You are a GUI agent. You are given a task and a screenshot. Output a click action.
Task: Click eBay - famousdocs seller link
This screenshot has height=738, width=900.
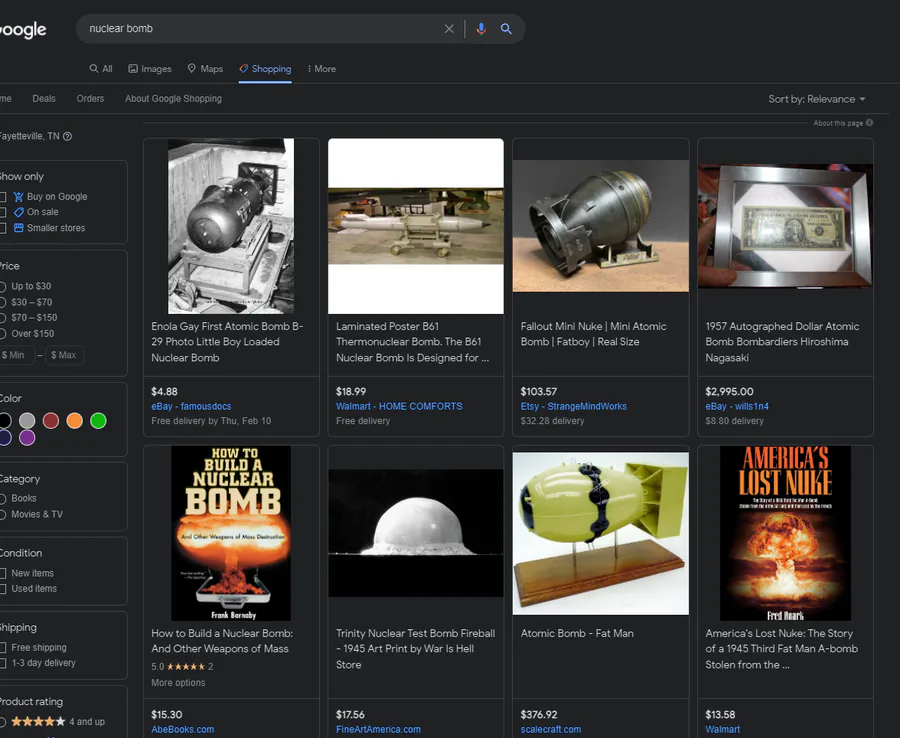tap(191, 406)
